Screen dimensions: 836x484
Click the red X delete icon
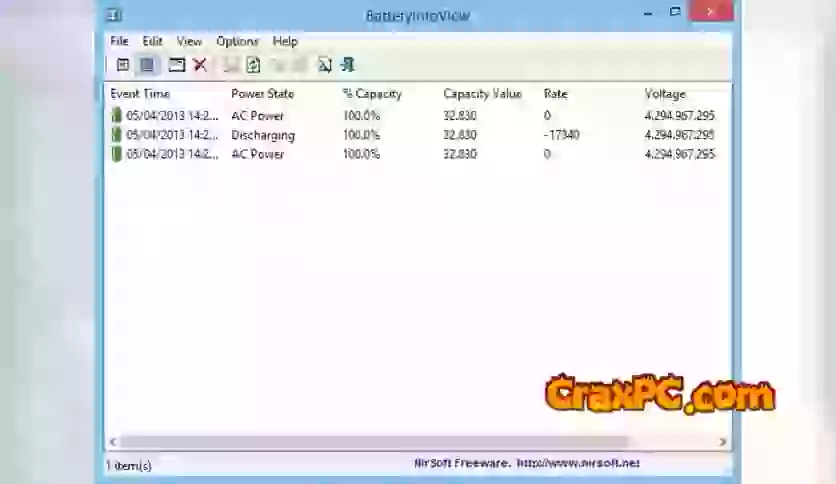tap(200, 65)
